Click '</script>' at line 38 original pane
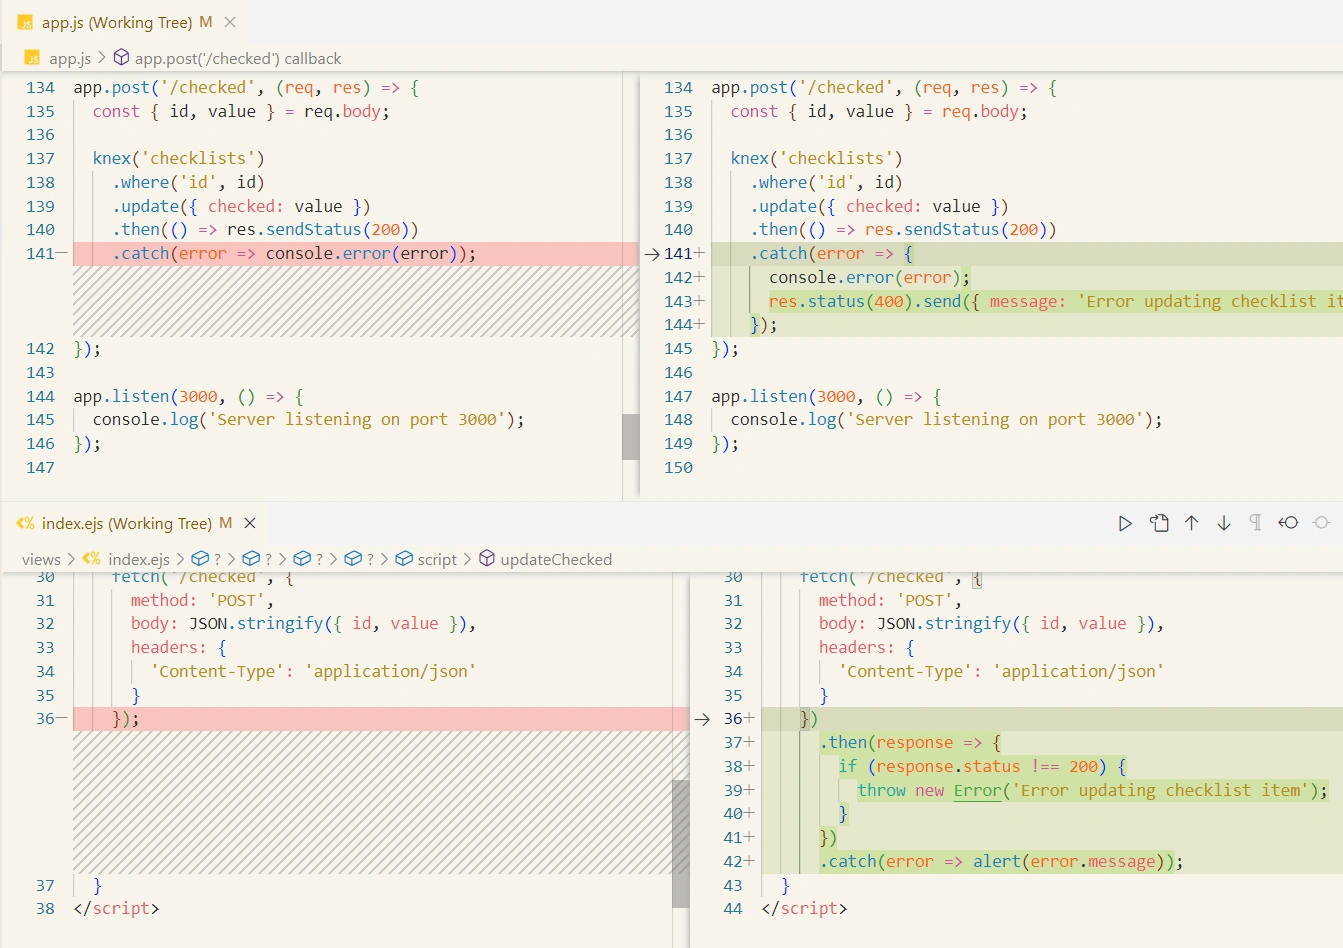This screenshot has height=948, width=1343. 116,909
